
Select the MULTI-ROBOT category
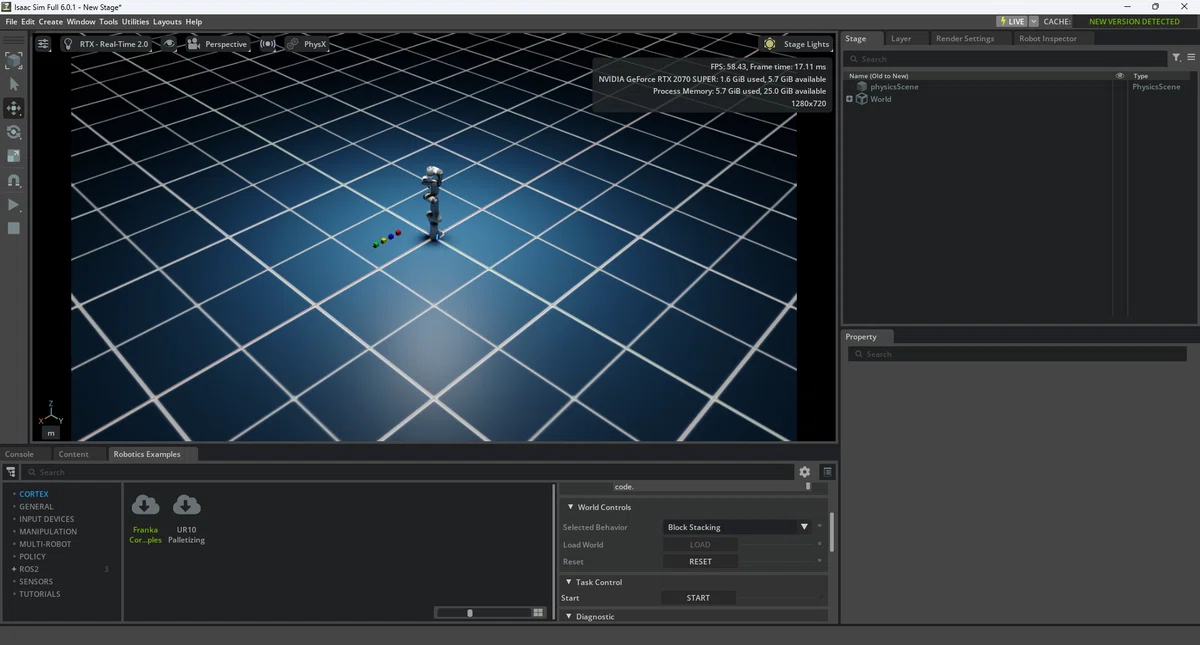point(46,544)
